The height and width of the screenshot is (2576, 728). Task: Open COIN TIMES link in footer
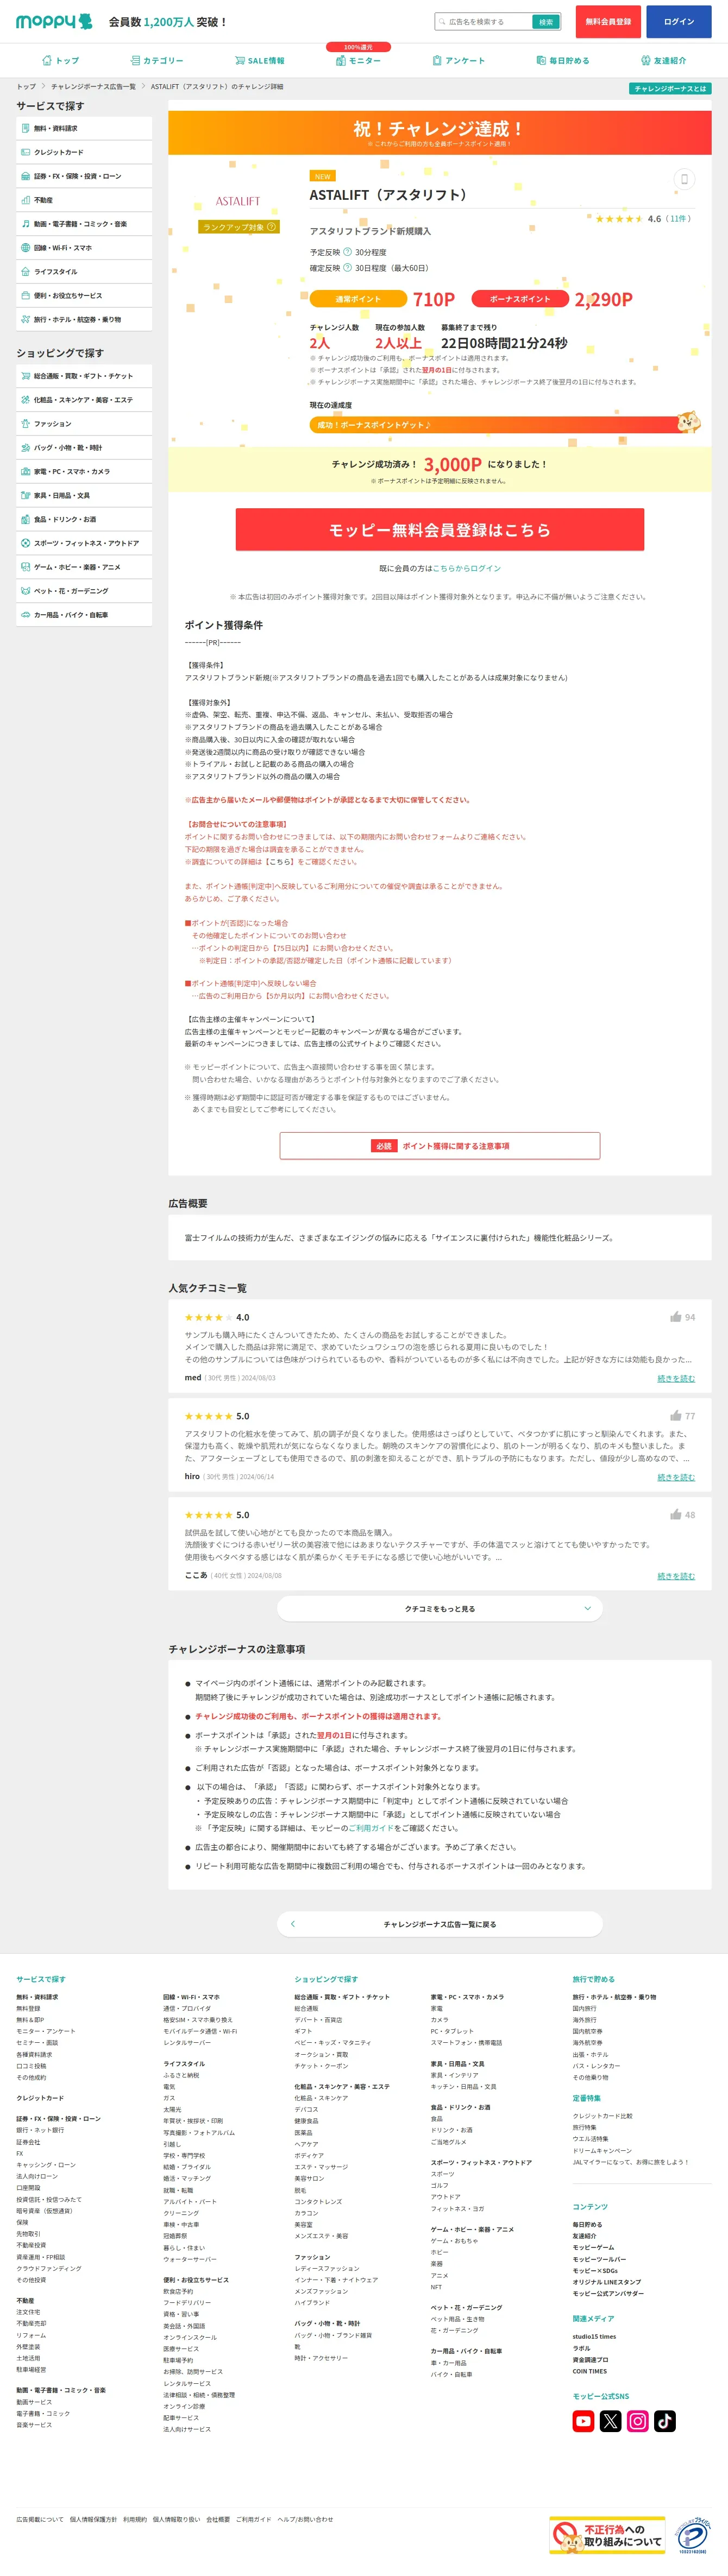point(589,2371)
